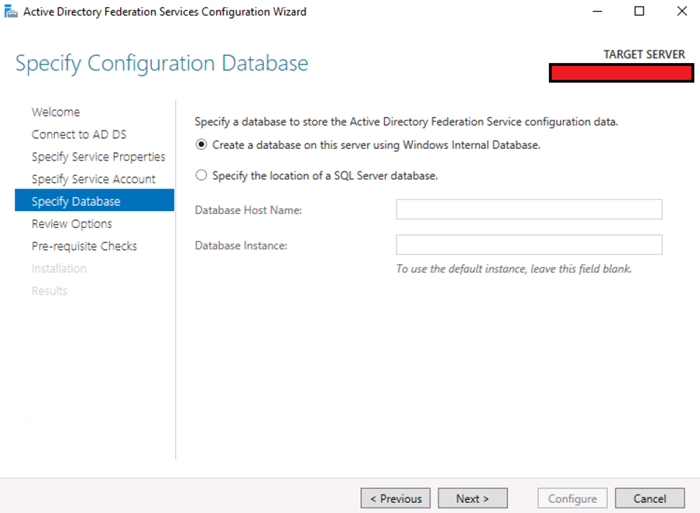This screenshot has height=513, width=700.
Task: Open Specify Service Properties step
Action: [x=98, y=157]
